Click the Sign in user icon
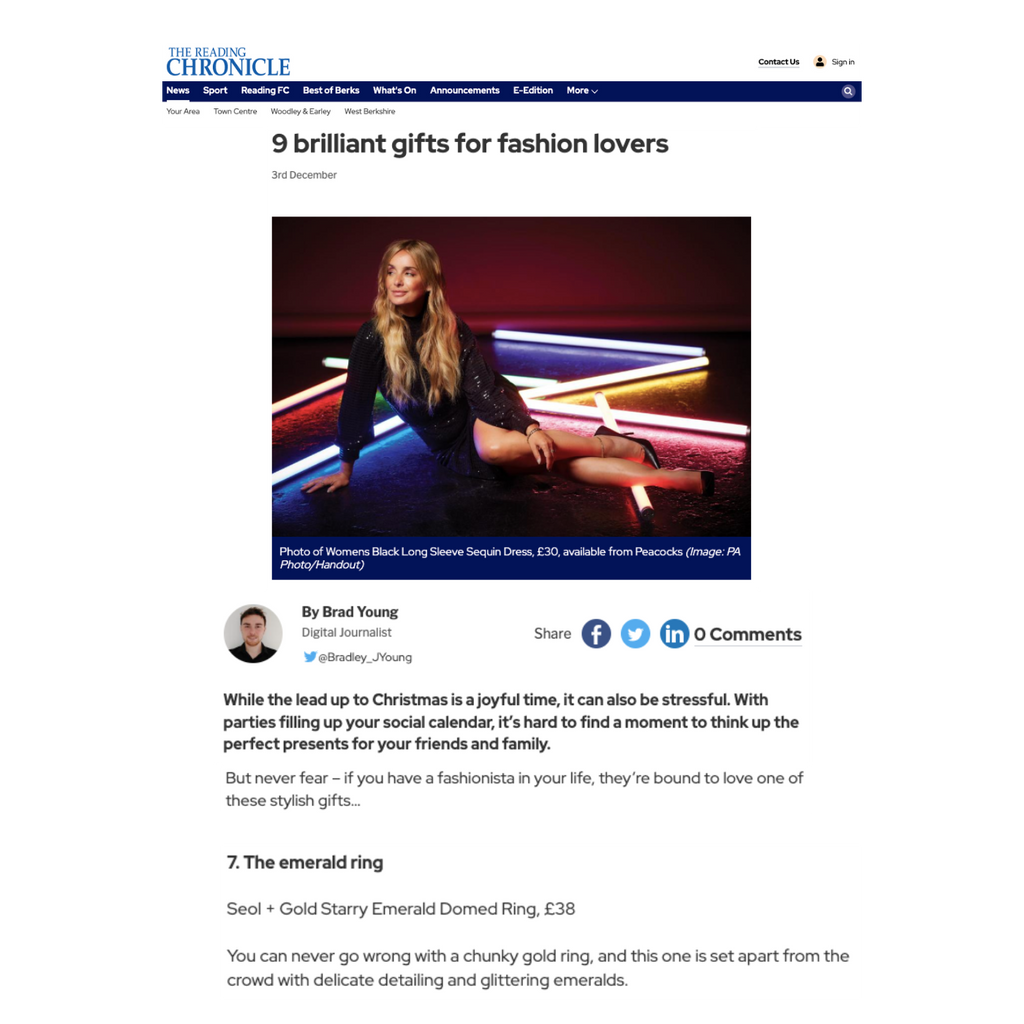 tap(820, 62)
